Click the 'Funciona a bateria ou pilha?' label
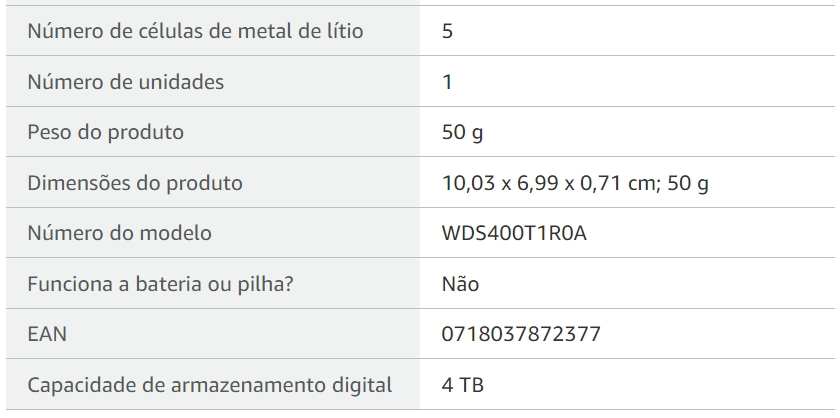This screenshot has width=840, height=418. pos(160,283)
